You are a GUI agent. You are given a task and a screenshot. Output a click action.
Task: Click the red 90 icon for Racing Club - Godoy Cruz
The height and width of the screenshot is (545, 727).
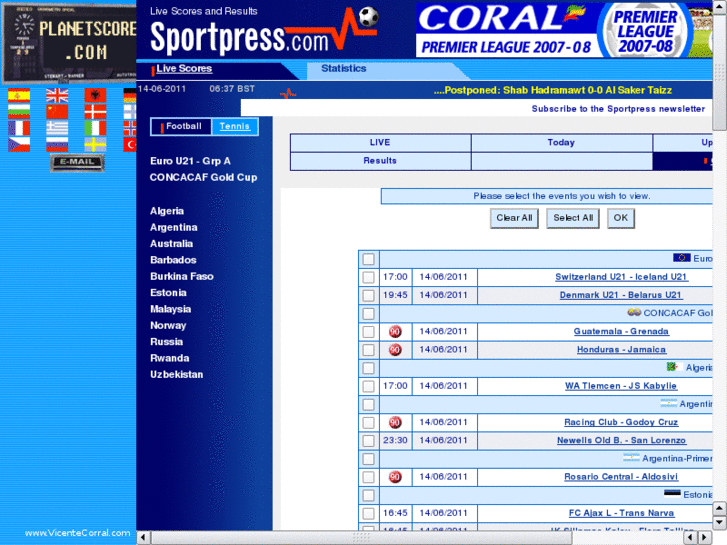pyautogui.click(x=395, y=423)
